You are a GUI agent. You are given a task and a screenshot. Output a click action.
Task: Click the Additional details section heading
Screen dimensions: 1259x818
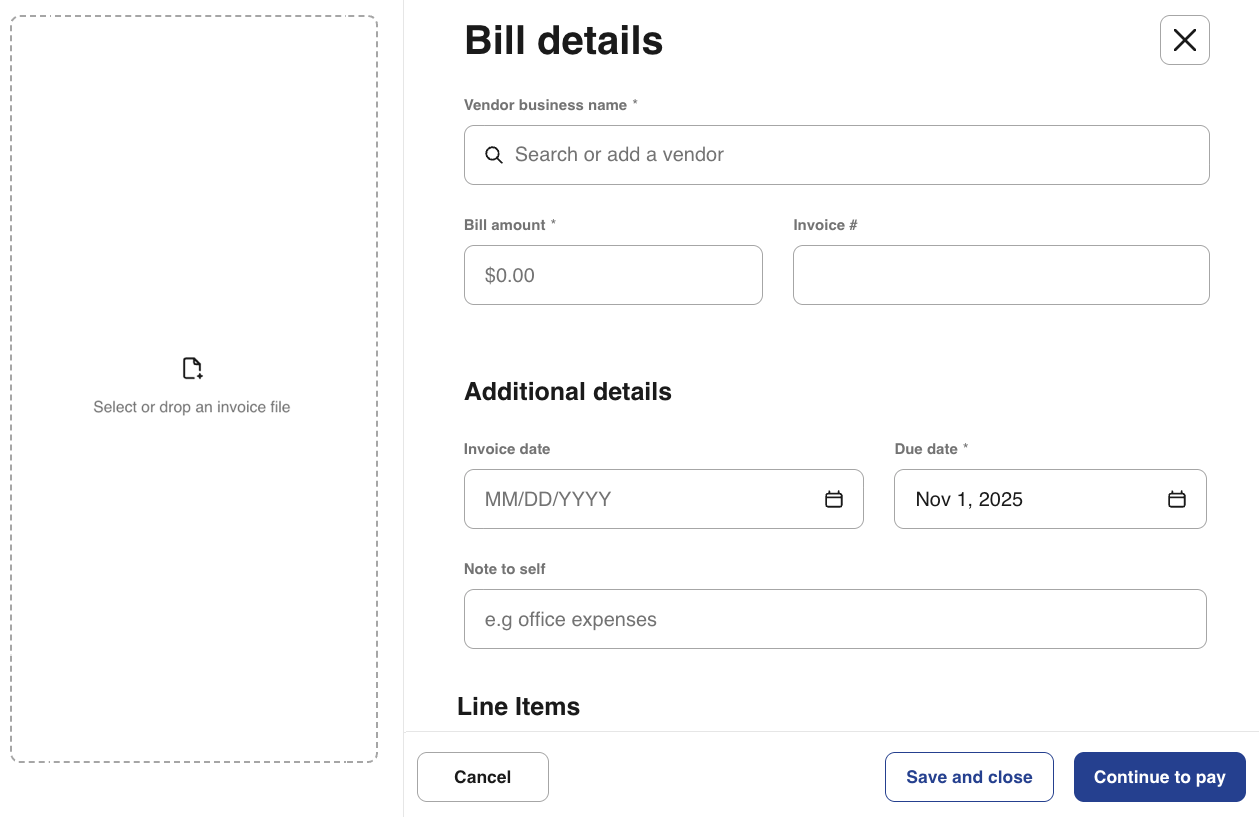pyautogui.click(x=568, y=391)
